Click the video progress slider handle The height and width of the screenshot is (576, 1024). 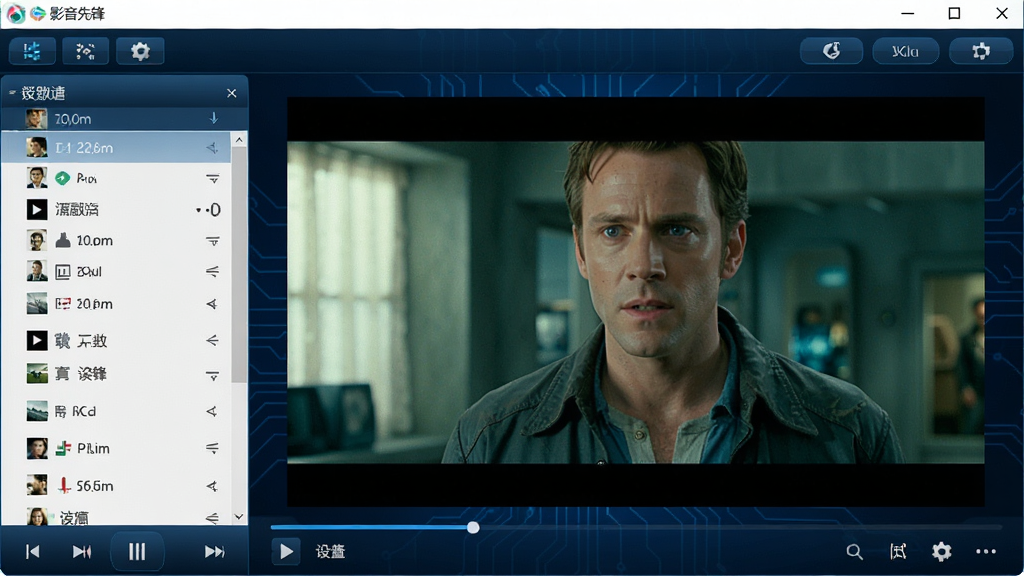click(473, 527)
